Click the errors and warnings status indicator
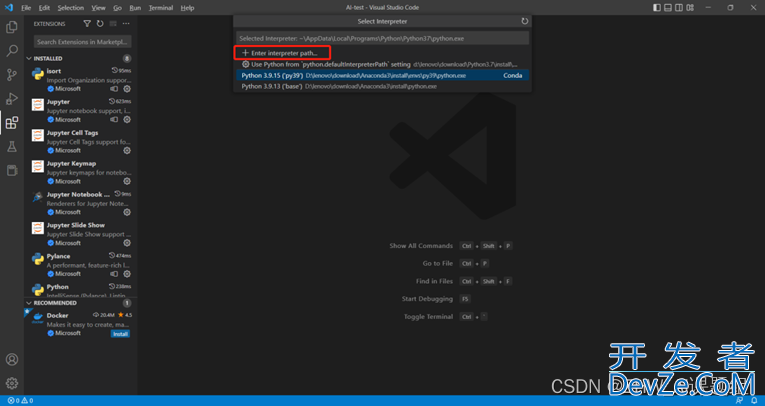 pos(20,401)
